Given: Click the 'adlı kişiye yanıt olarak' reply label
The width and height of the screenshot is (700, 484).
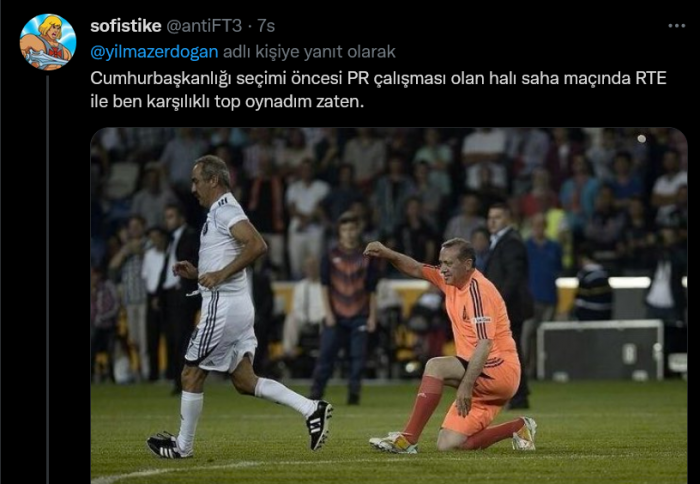Looking at the screenshot, I should pos(309,52).
